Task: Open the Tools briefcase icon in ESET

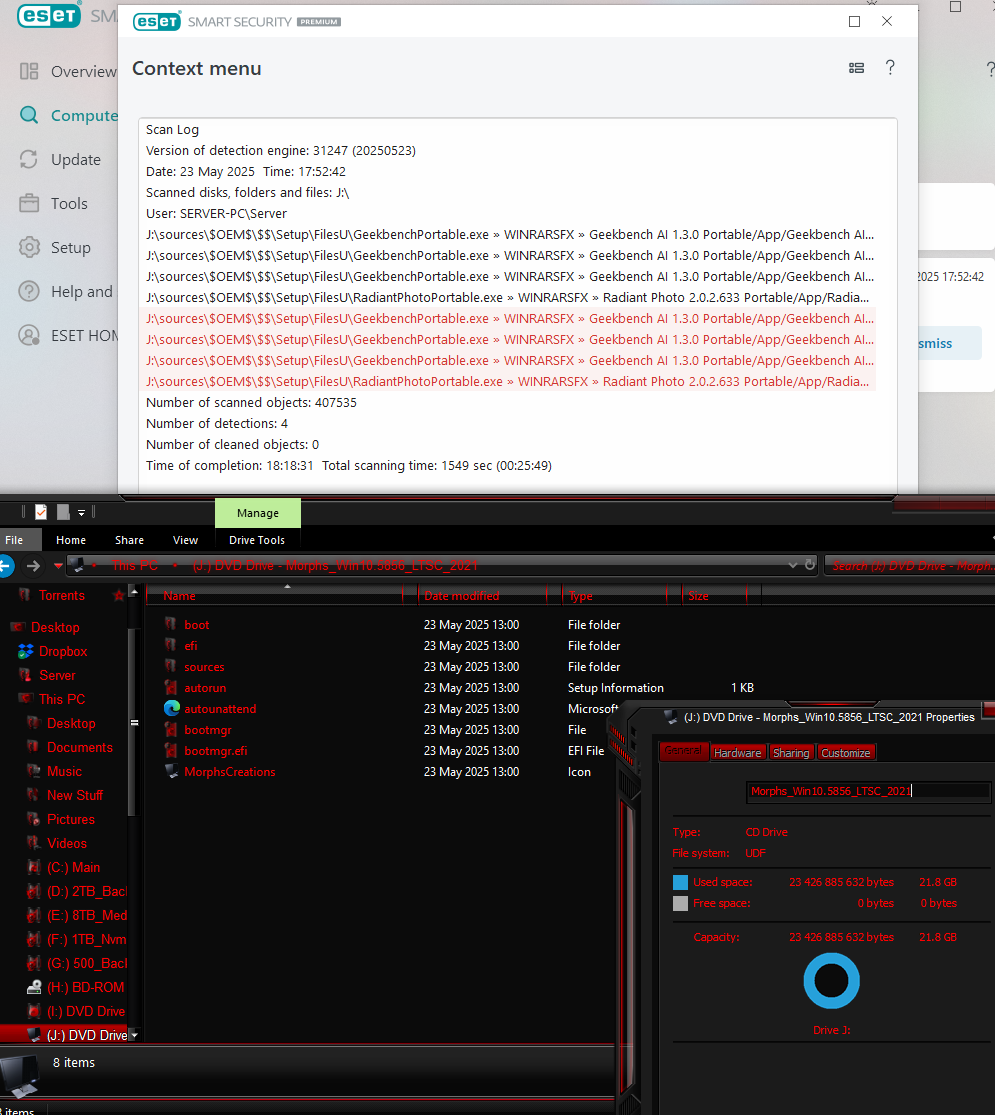Action: pyautogui.click(x=29, y=203)
